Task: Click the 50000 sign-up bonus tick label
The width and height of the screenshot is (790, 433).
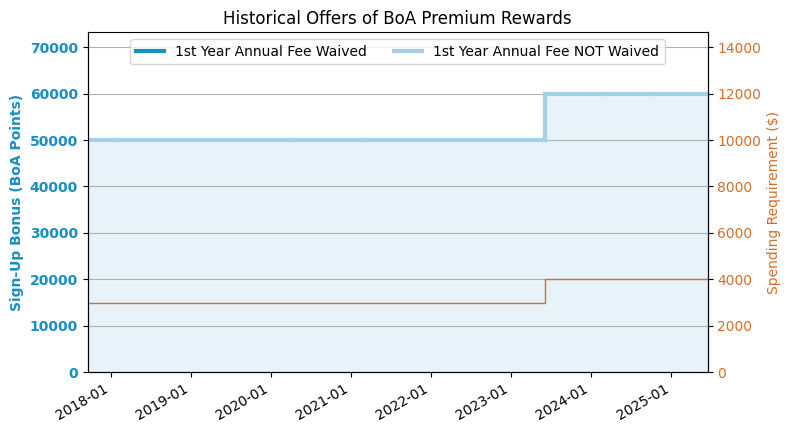Action: [58, 141]
